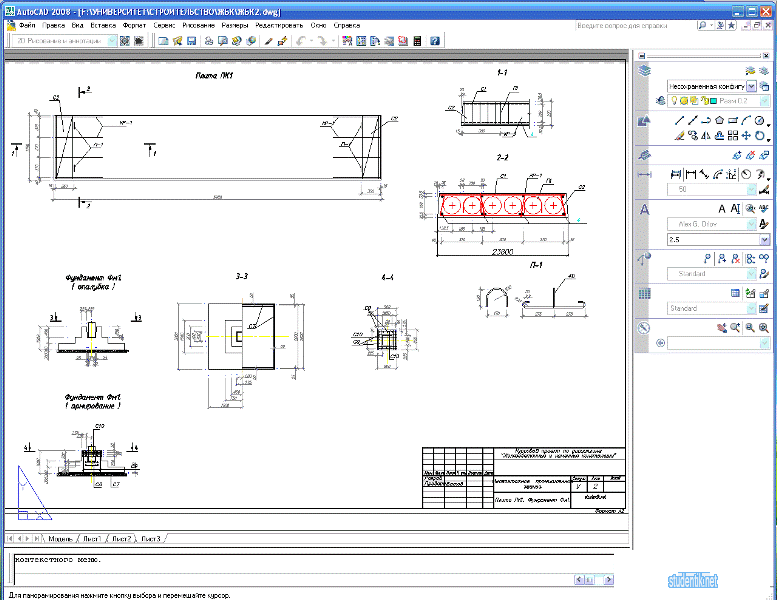Select the Polyline tool in dashboard
The height and width of the screenshot is (600, 777).
tap(706, 120)
